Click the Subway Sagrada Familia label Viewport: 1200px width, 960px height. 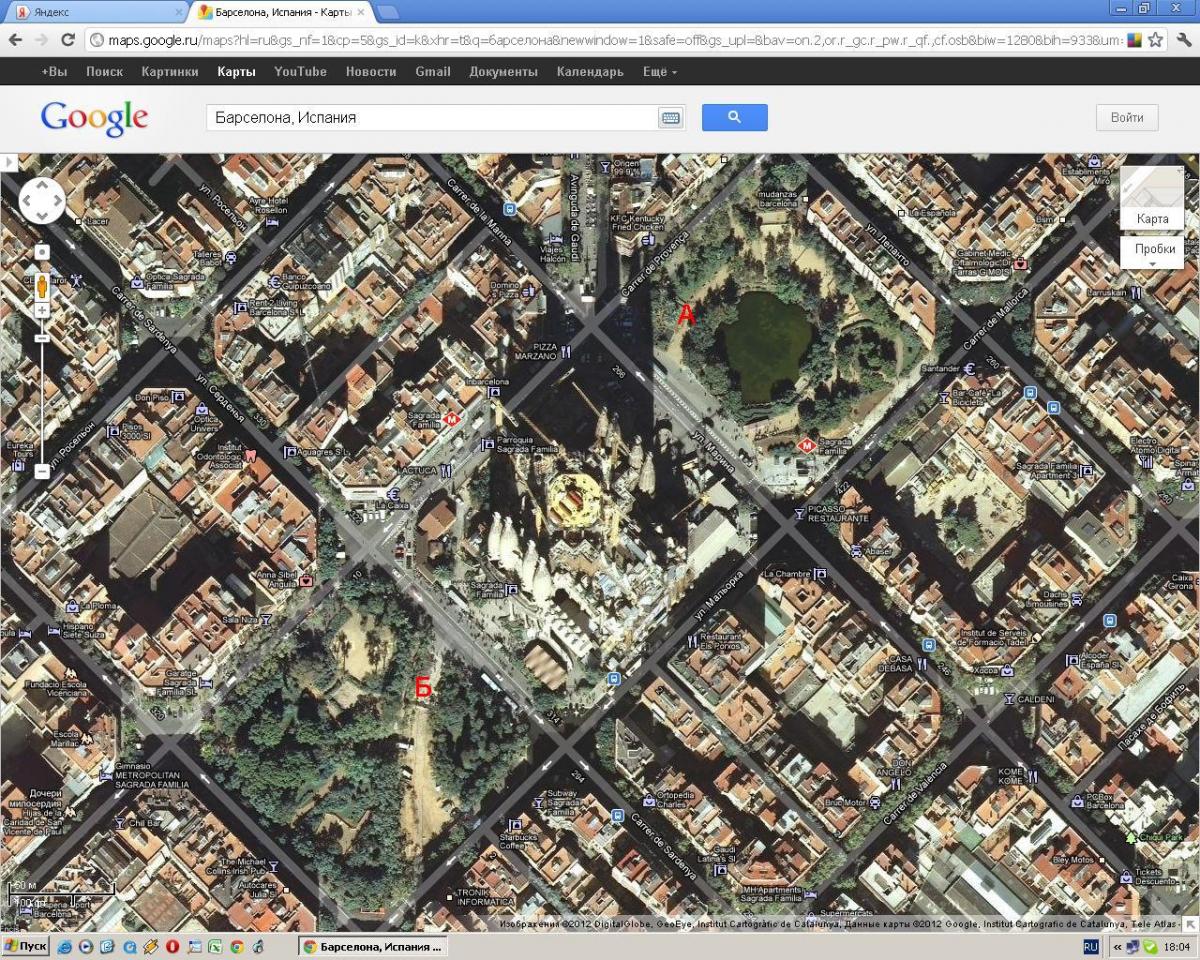563,803
